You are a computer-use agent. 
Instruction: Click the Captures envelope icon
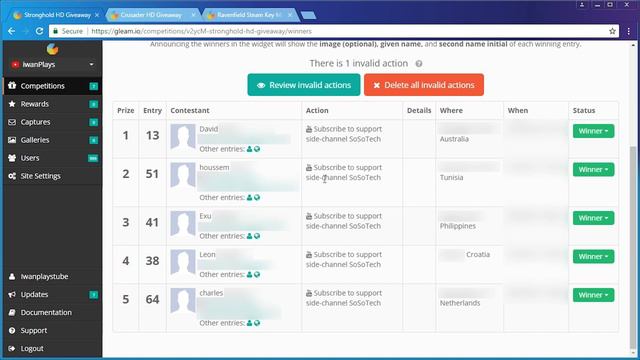pos(12,122)
